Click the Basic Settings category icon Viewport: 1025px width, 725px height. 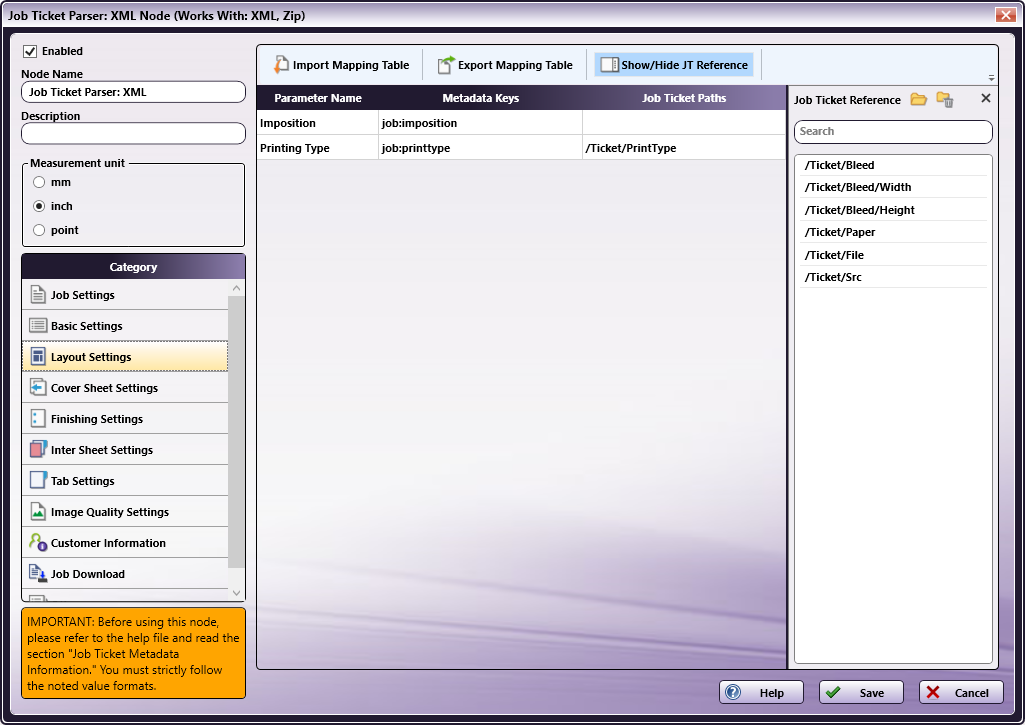point(38,326)
